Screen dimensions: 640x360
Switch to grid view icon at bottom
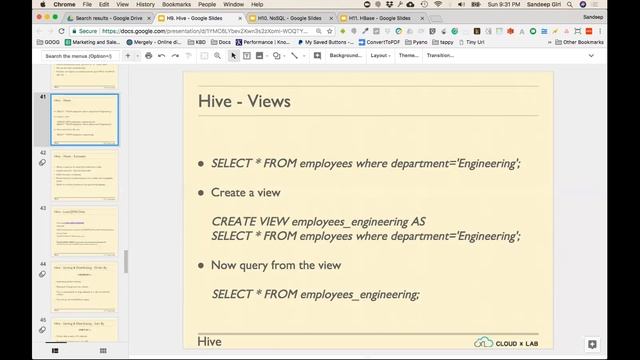[x=103, y=351]
